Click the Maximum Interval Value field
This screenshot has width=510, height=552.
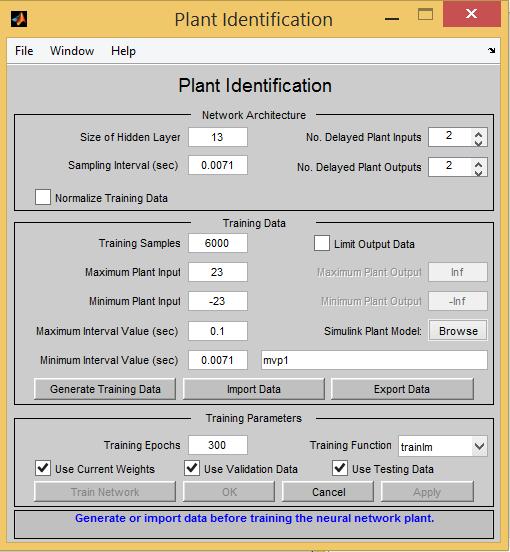tap(218, 331)
